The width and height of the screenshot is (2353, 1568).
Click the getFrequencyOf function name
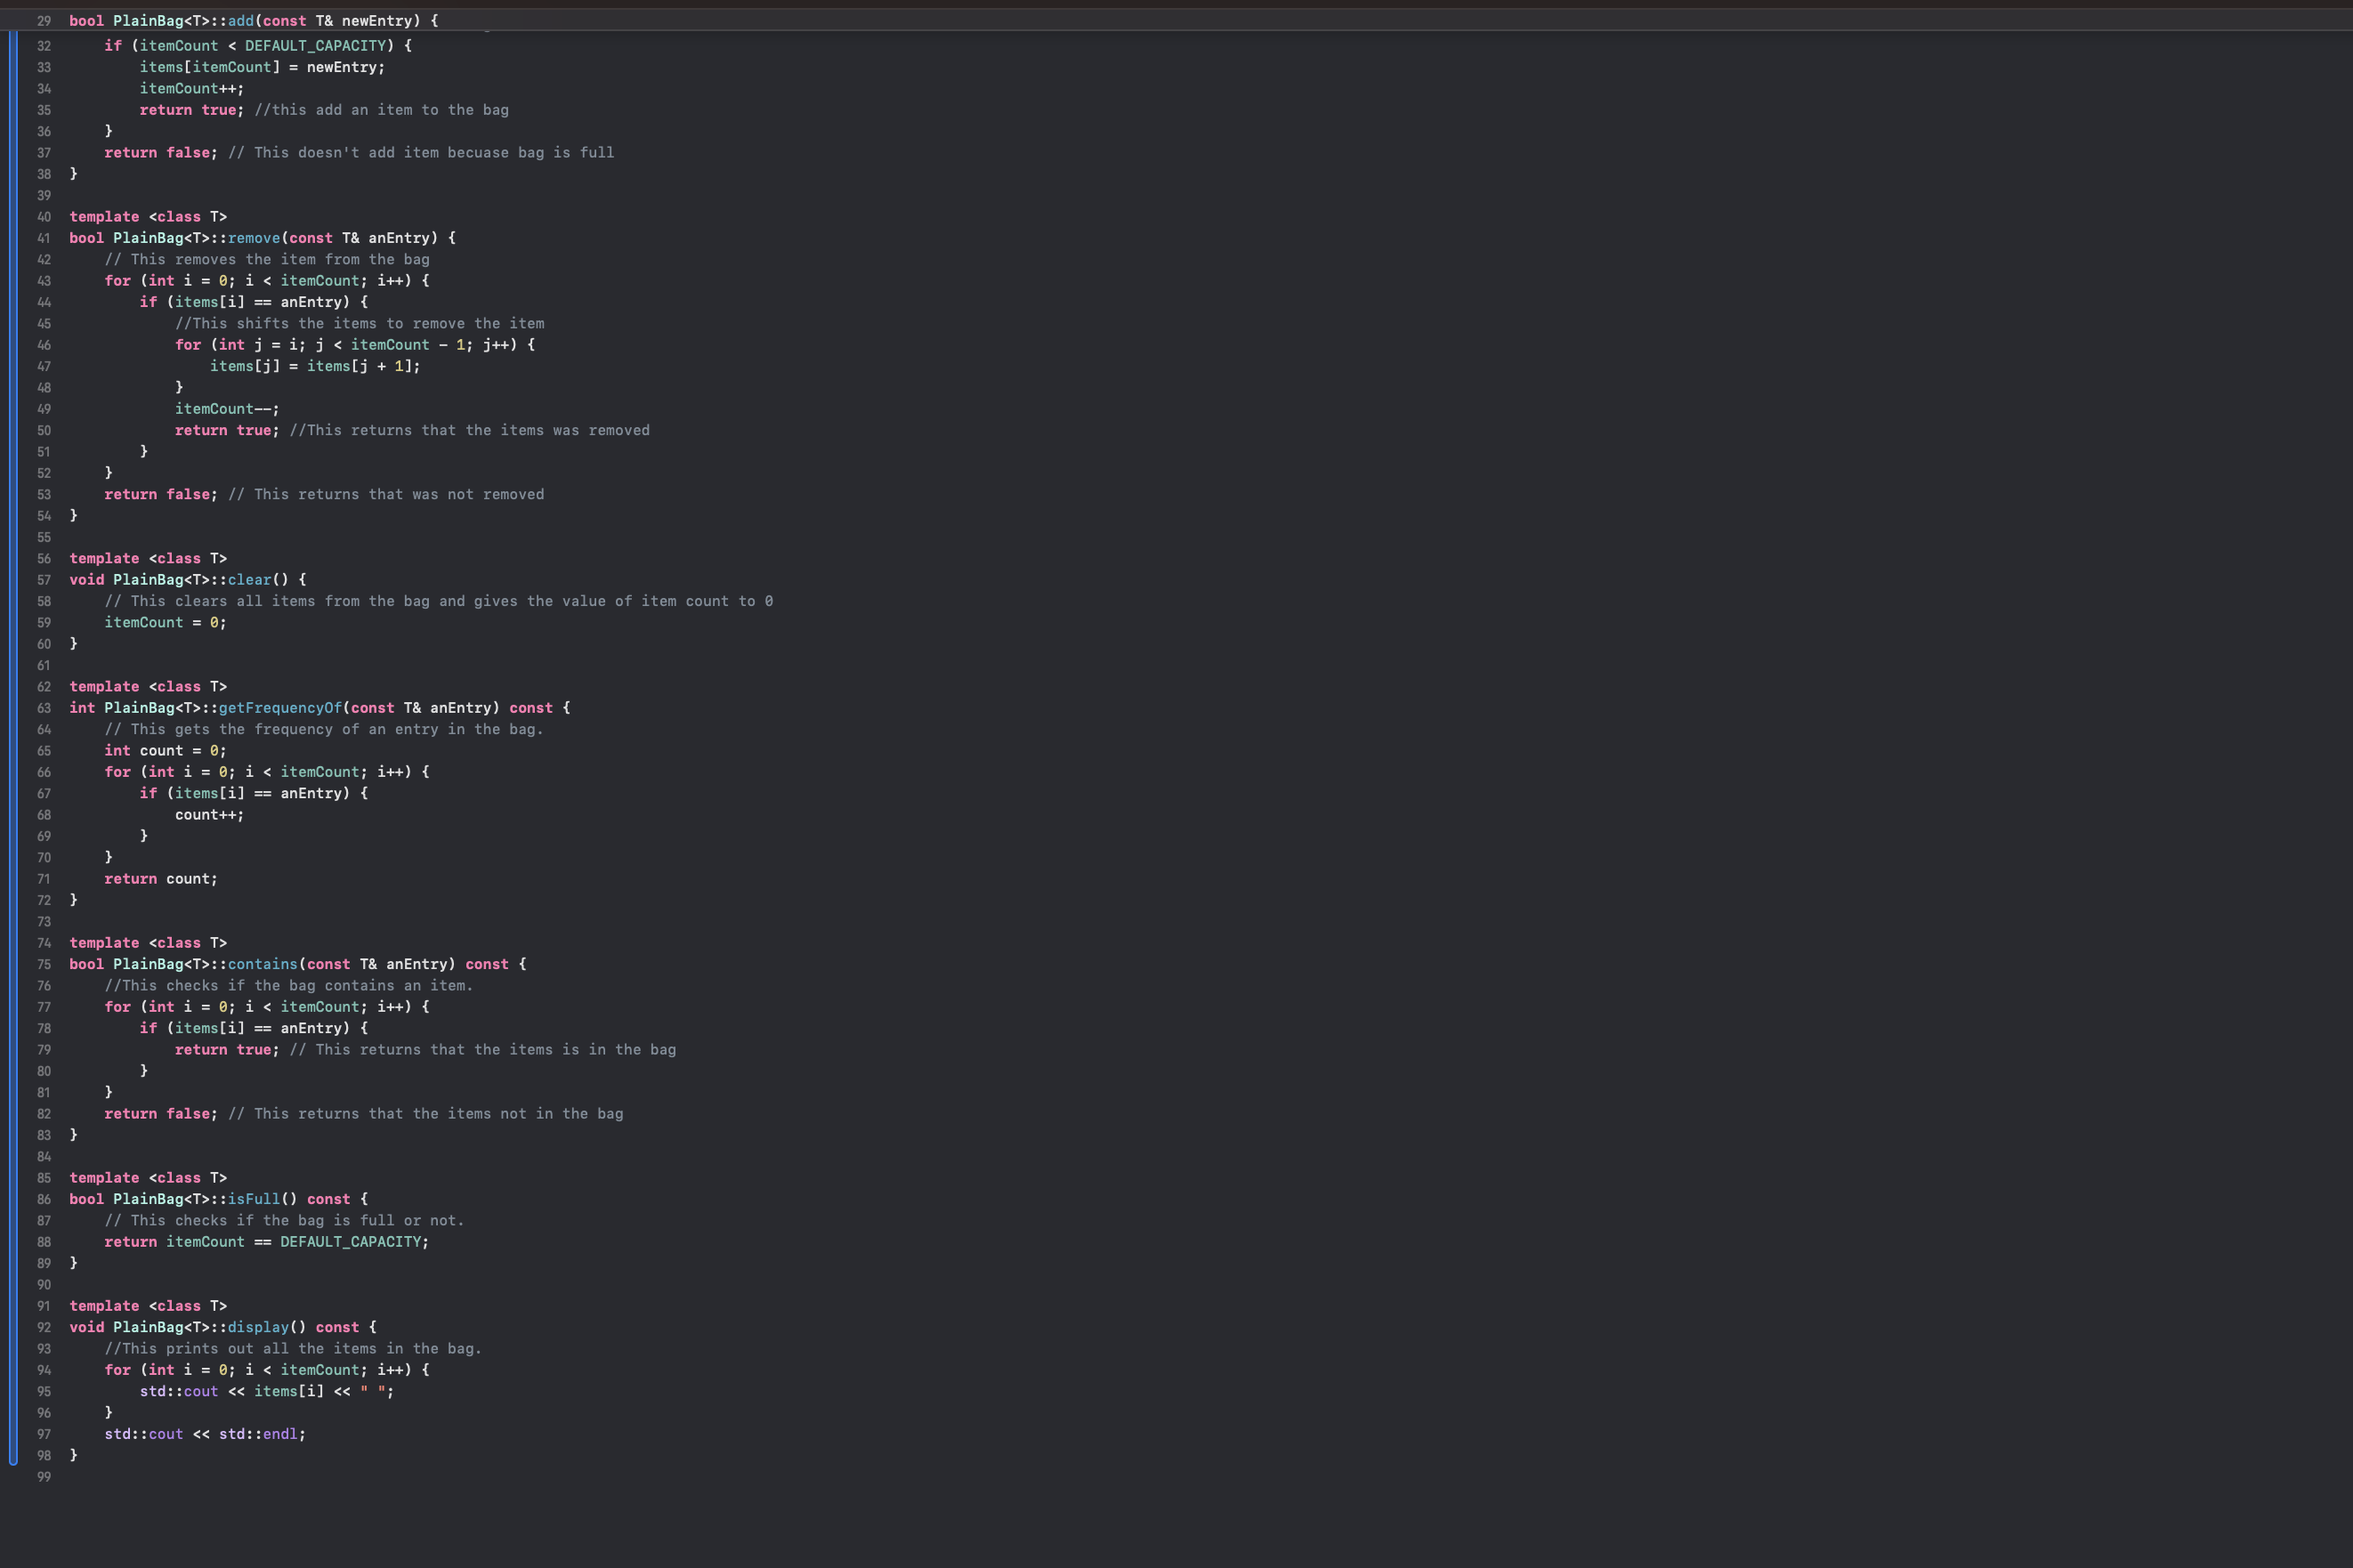280,708
